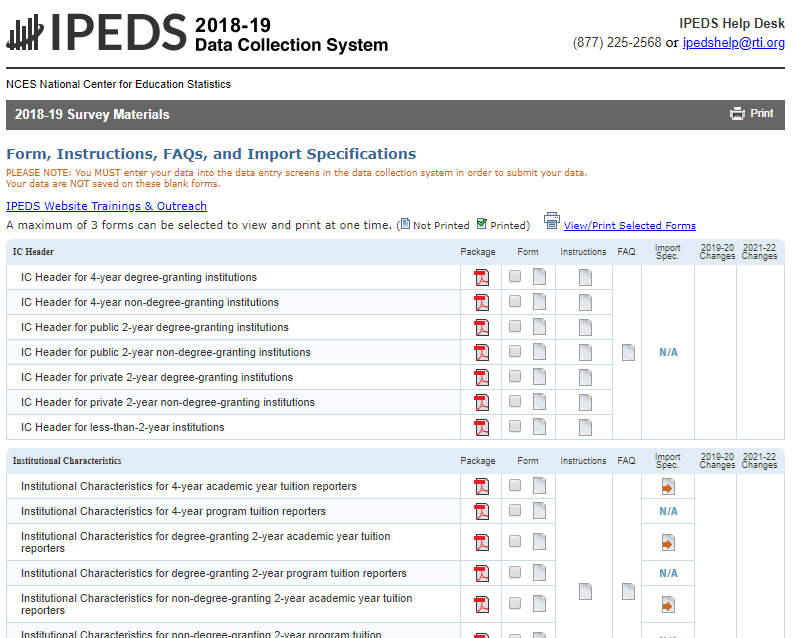Screen dimensions: 799x638
Task: Click View/Print Selected Forms link
Action: click(629, 226)
